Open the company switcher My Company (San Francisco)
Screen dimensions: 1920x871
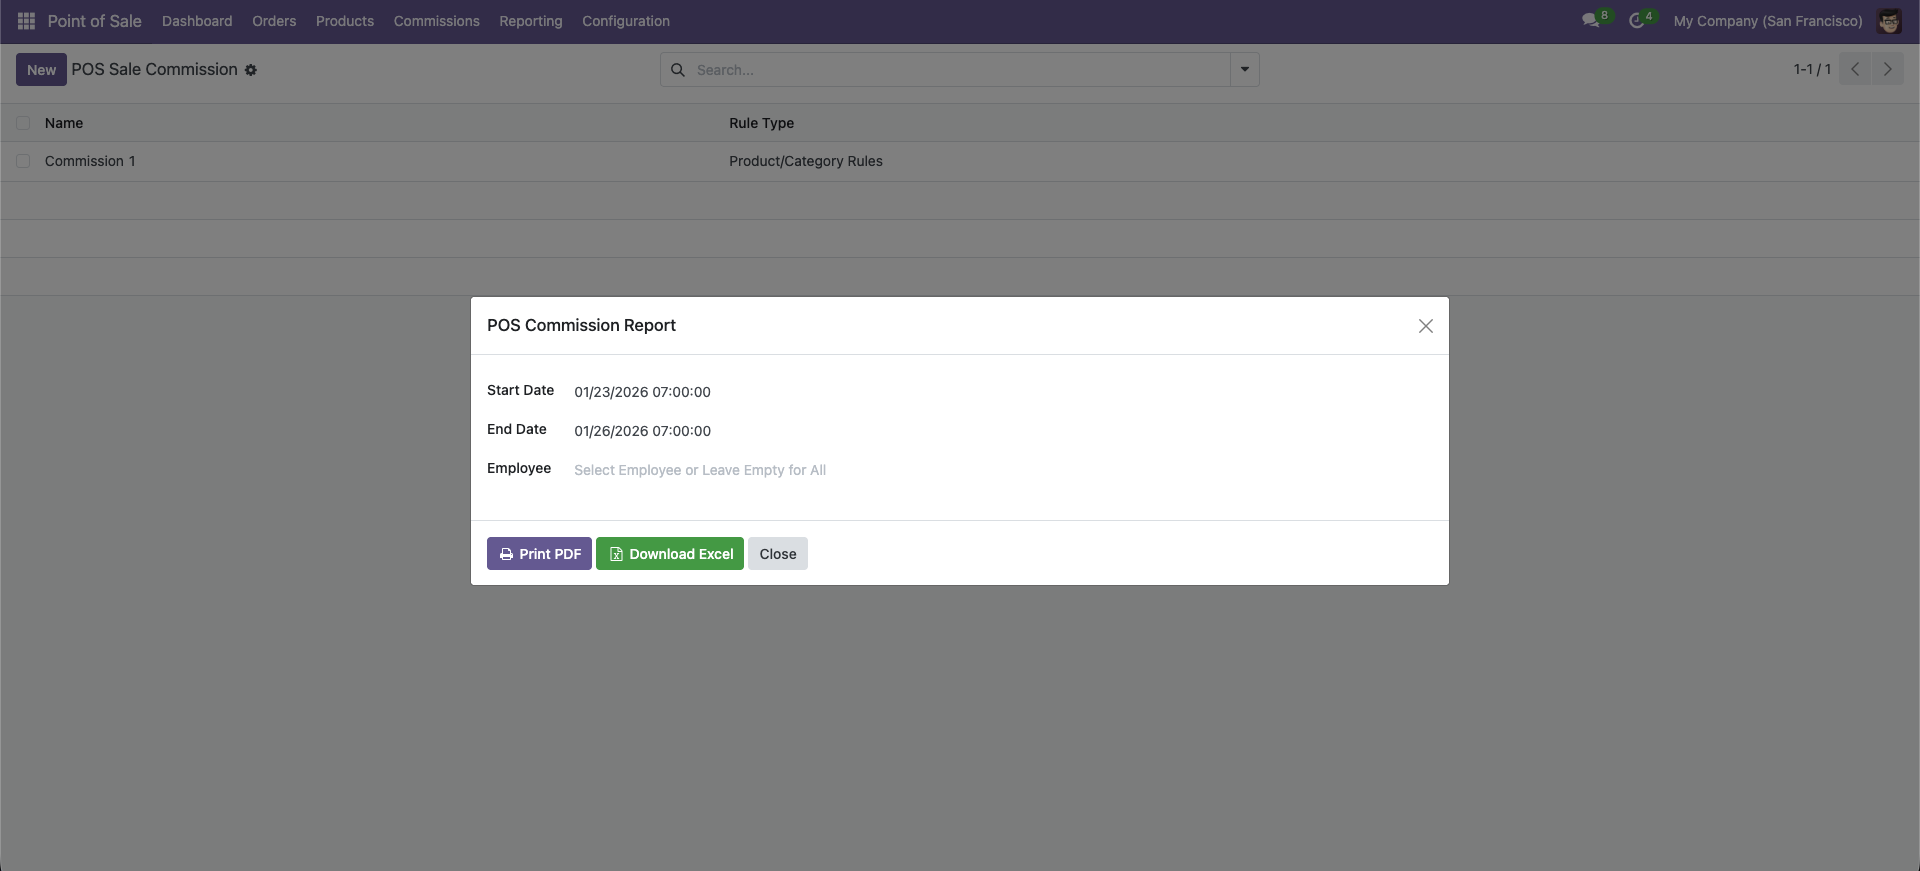click(x=1768, y=21)
